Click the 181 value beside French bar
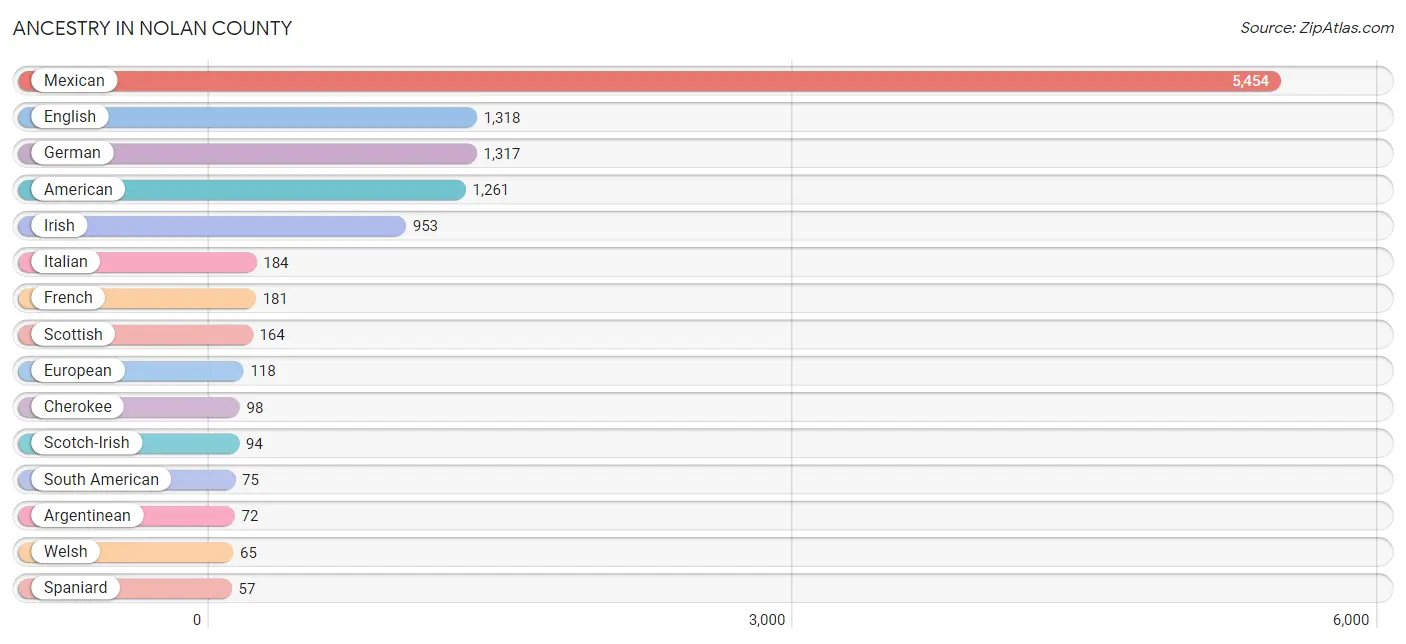Viewport: 1406px width, 644px height. [275, 299]
